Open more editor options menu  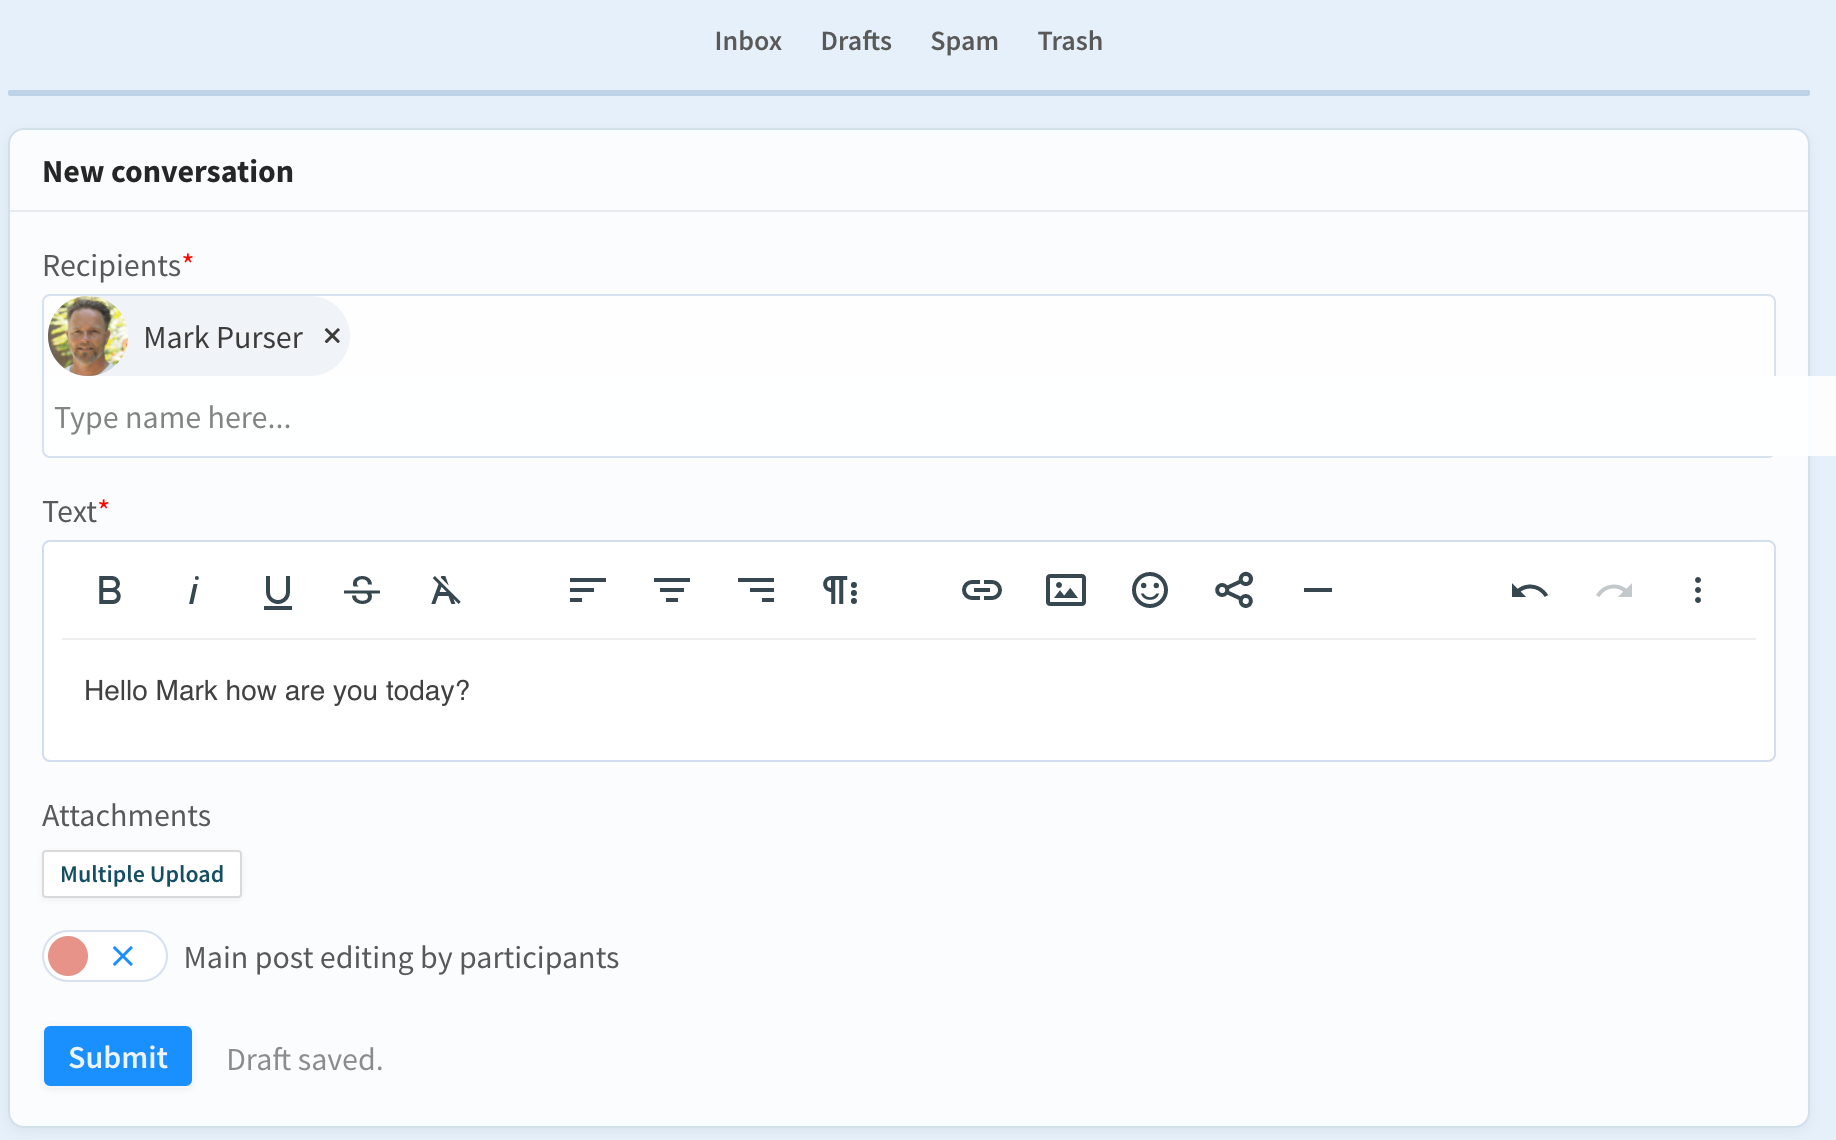point(1697,591)
